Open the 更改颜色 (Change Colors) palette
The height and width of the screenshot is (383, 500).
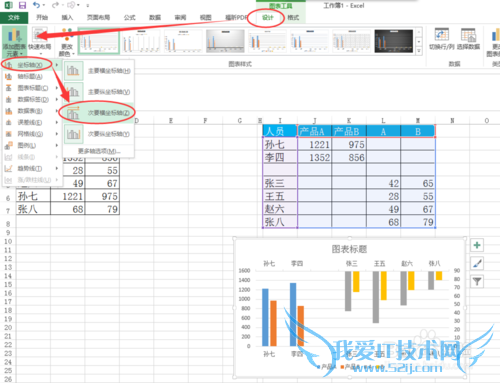click(x=67, y=41)
